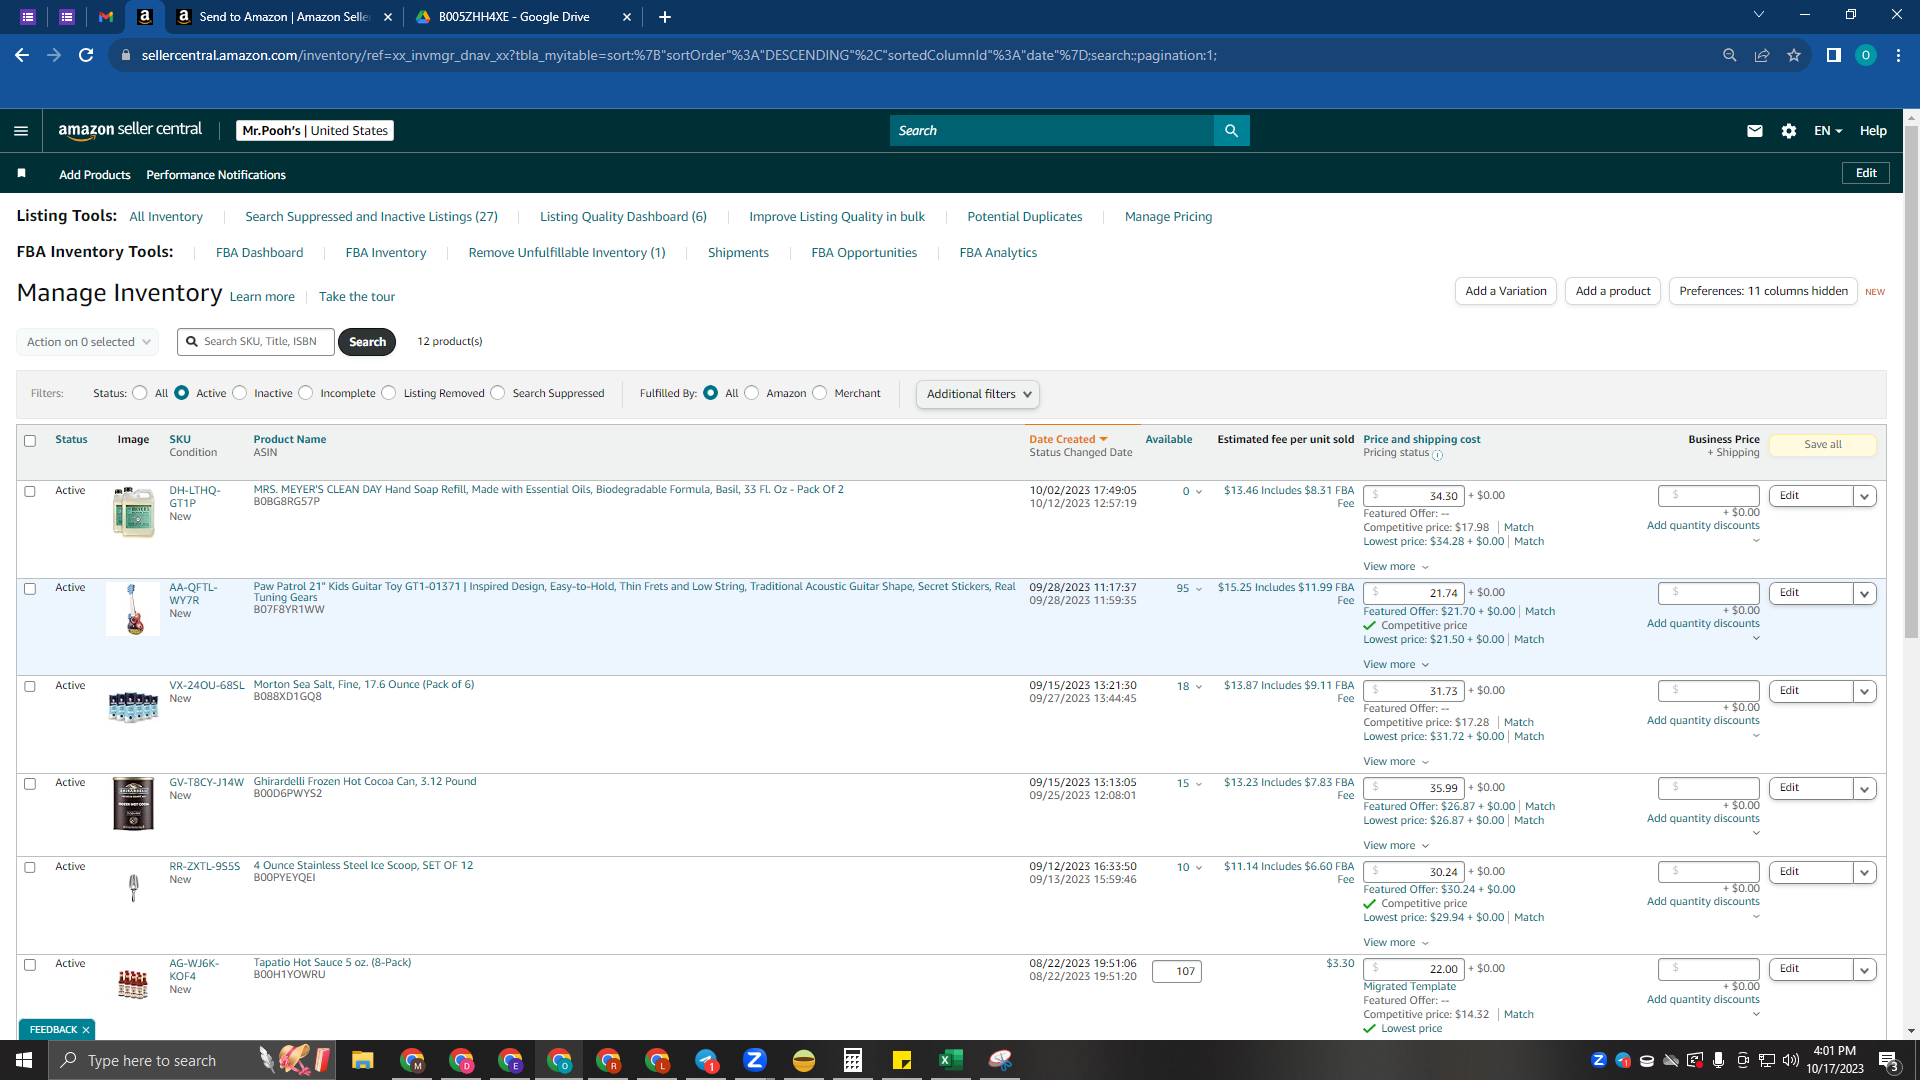This screenshot has height=1080, width=1920.
Task: Select the Search Suppressed status filter
Action: (x=498, y=393)
